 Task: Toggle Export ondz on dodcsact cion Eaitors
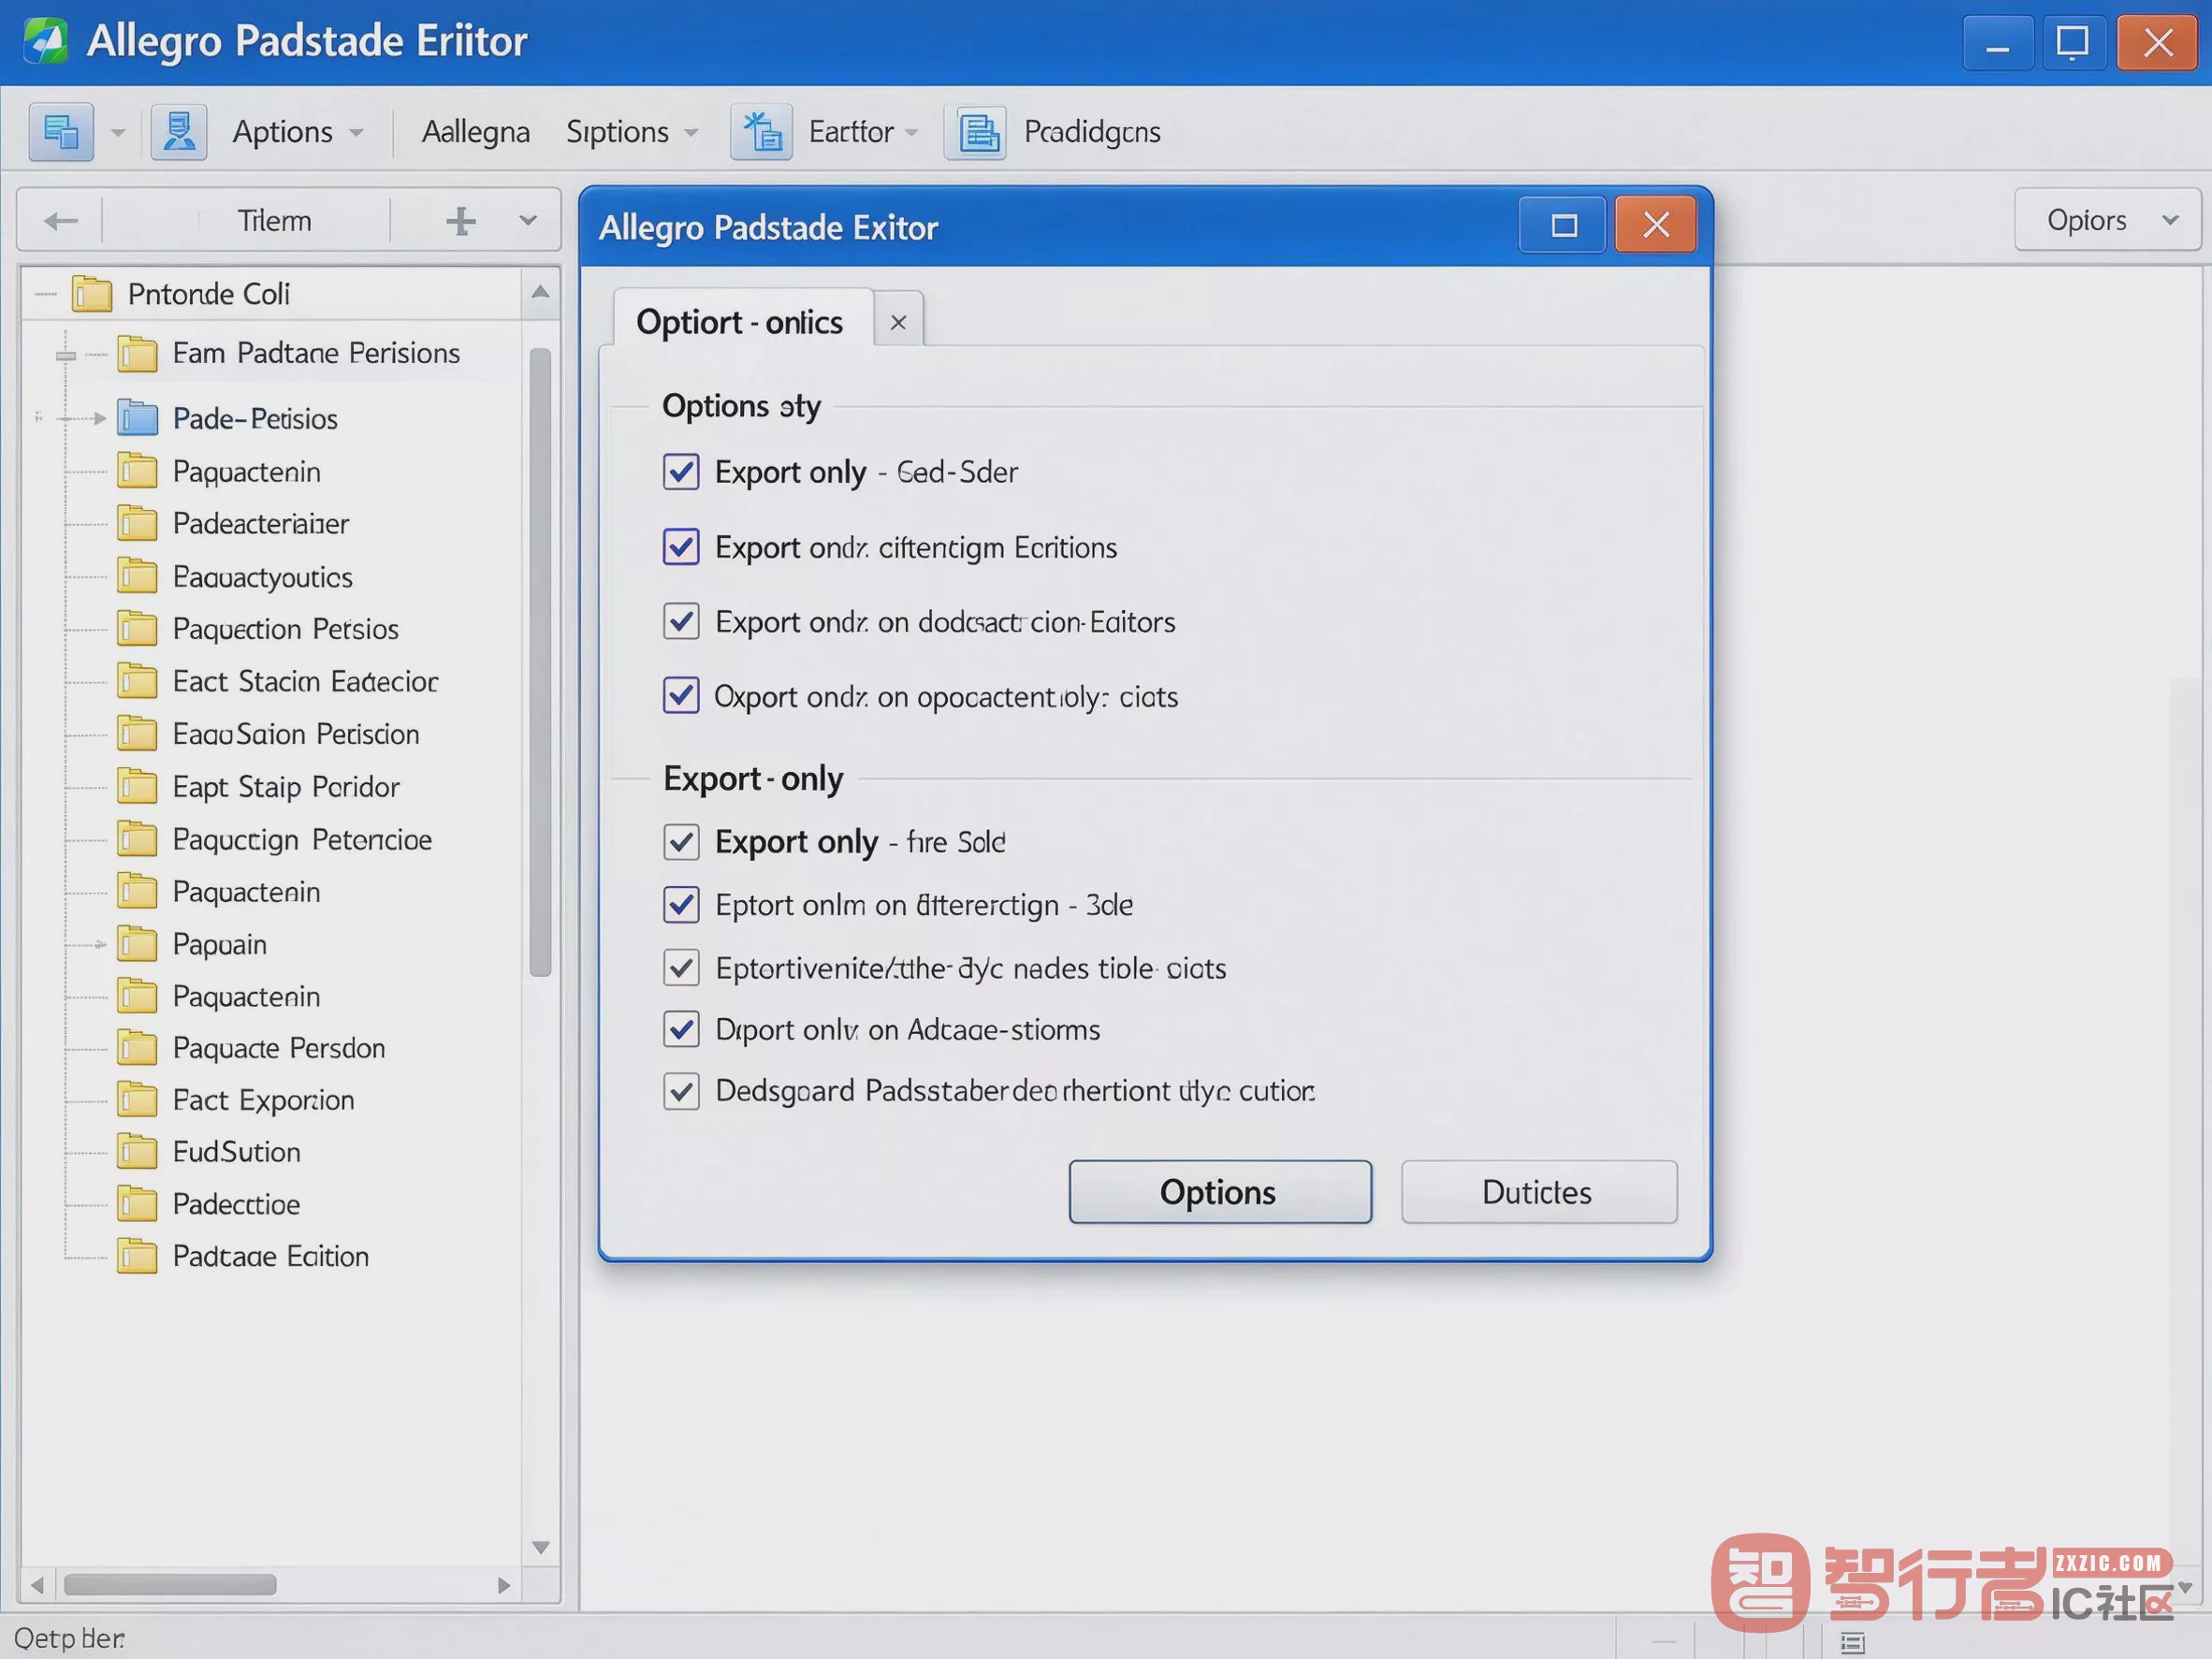[681, 621]
